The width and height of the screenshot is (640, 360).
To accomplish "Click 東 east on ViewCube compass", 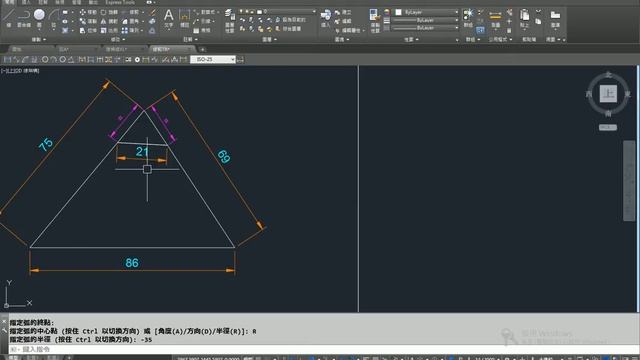I will click(x=627, y=94).
